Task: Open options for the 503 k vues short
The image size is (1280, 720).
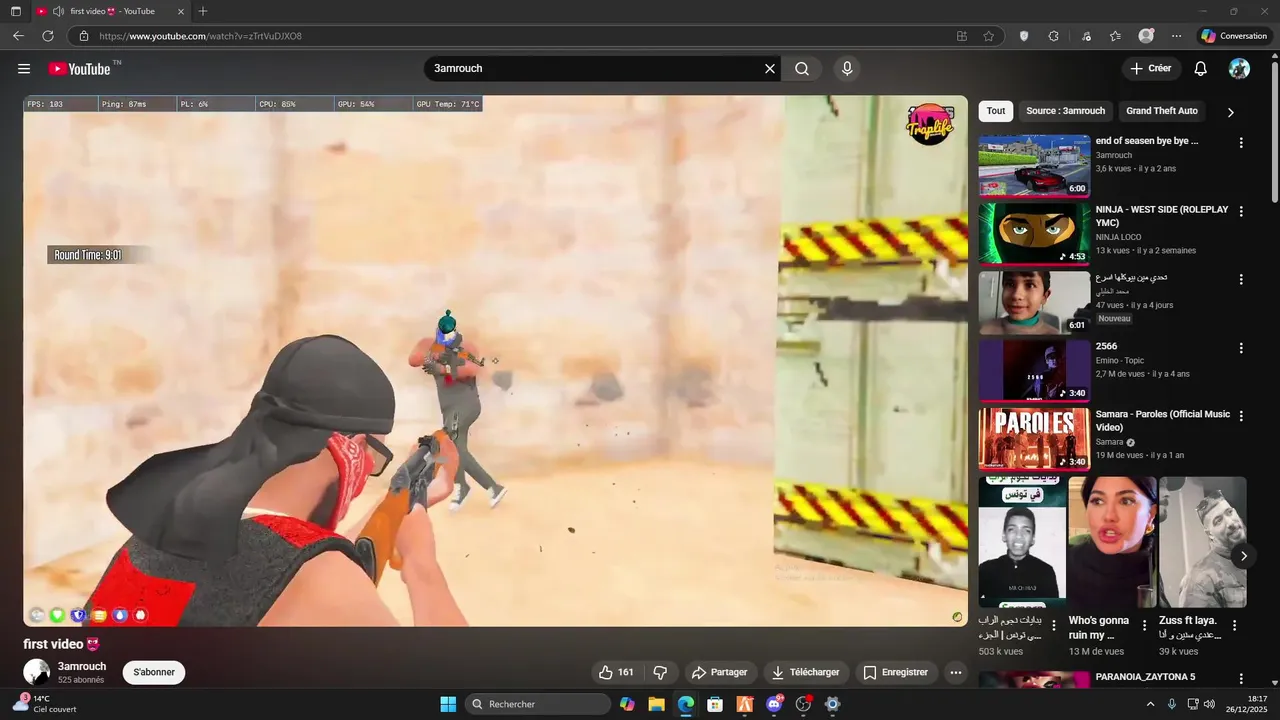Action: click(x=1053, y=625)
